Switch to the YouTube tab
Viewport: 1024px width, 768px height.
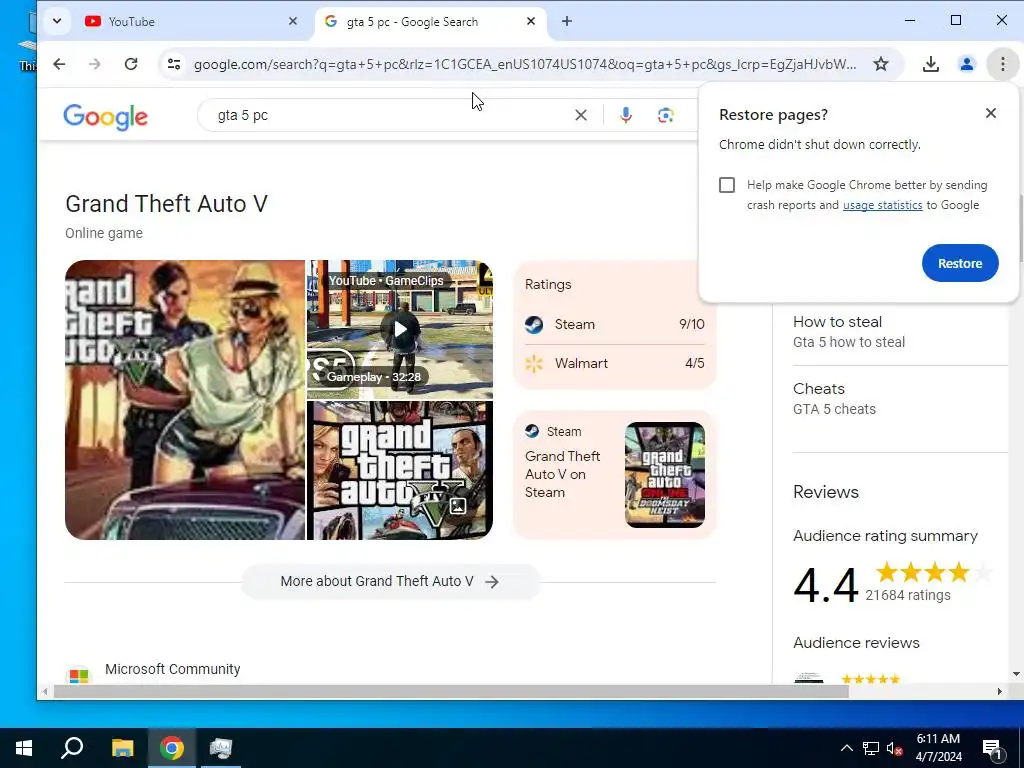[x=189, y=22]
